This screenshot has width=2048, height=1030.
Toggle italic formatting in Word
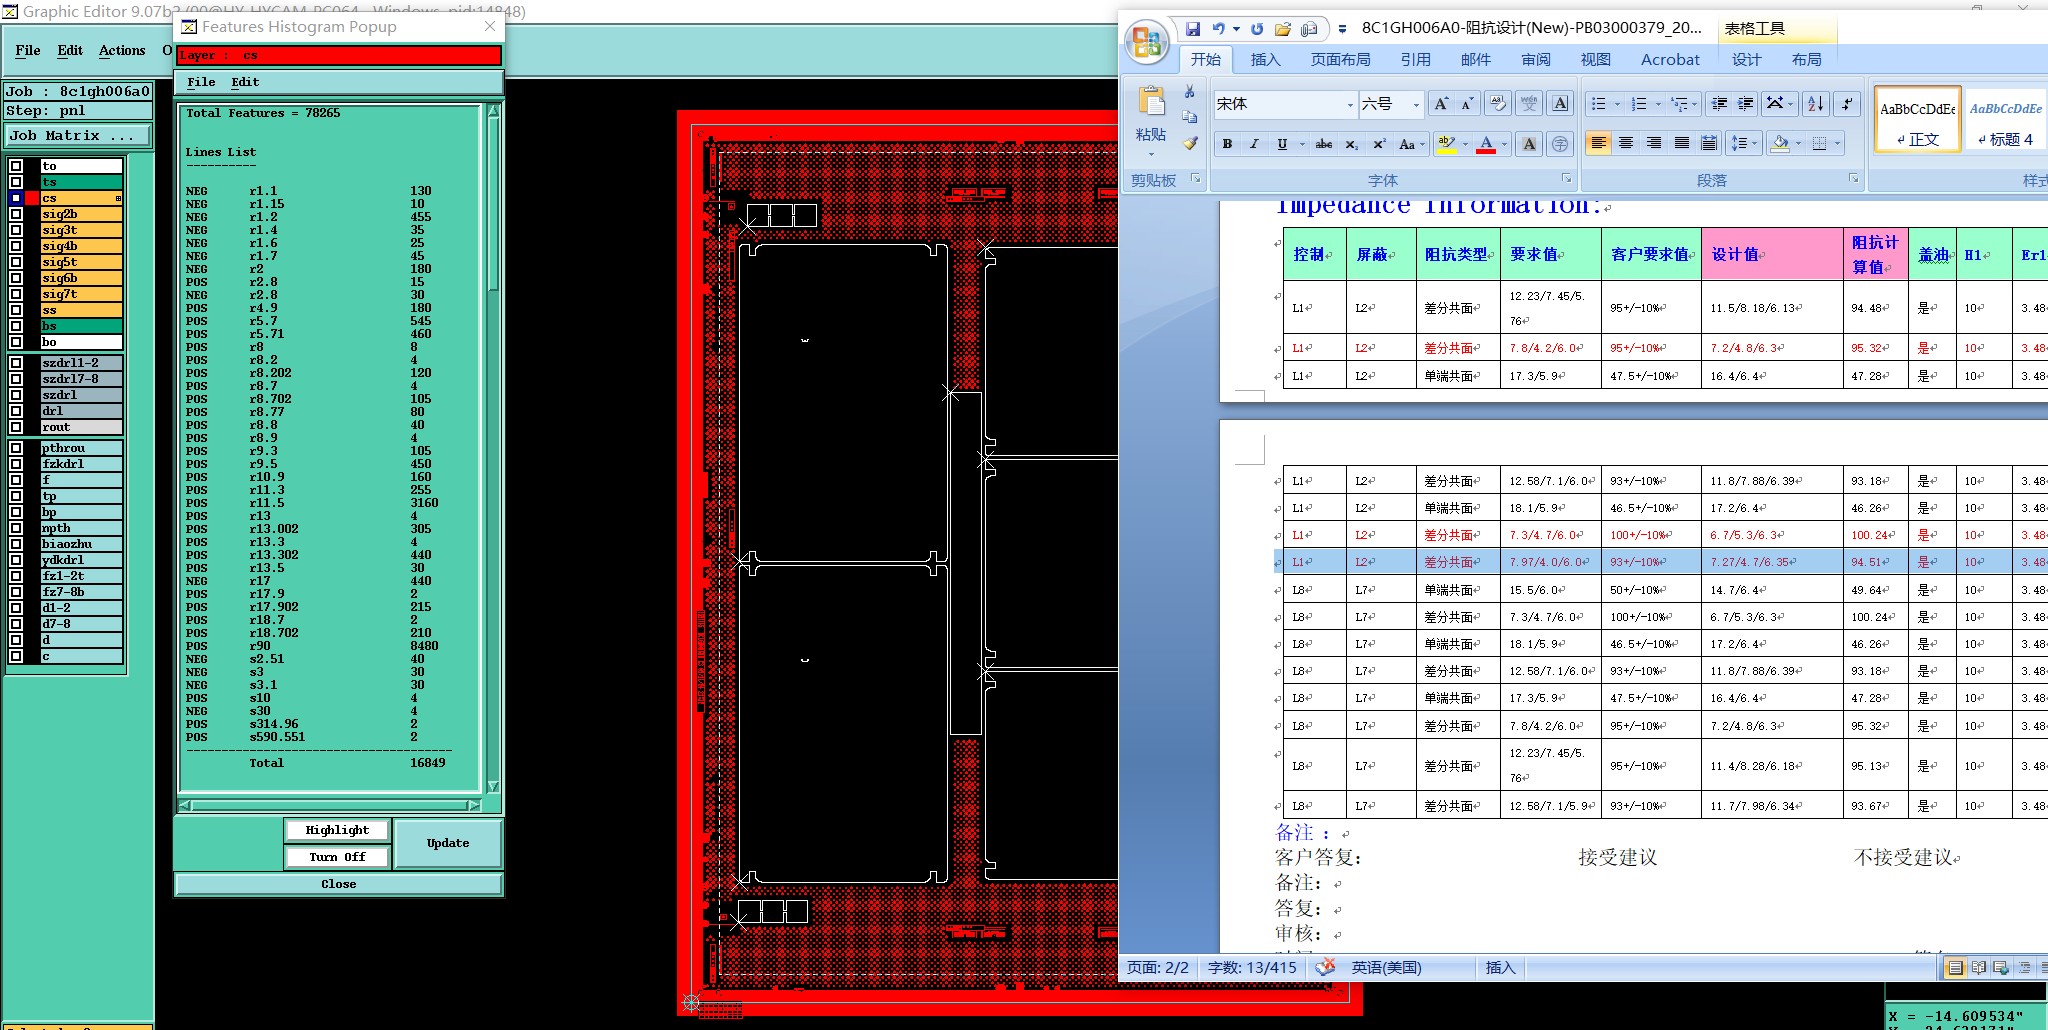[1254, 144]
